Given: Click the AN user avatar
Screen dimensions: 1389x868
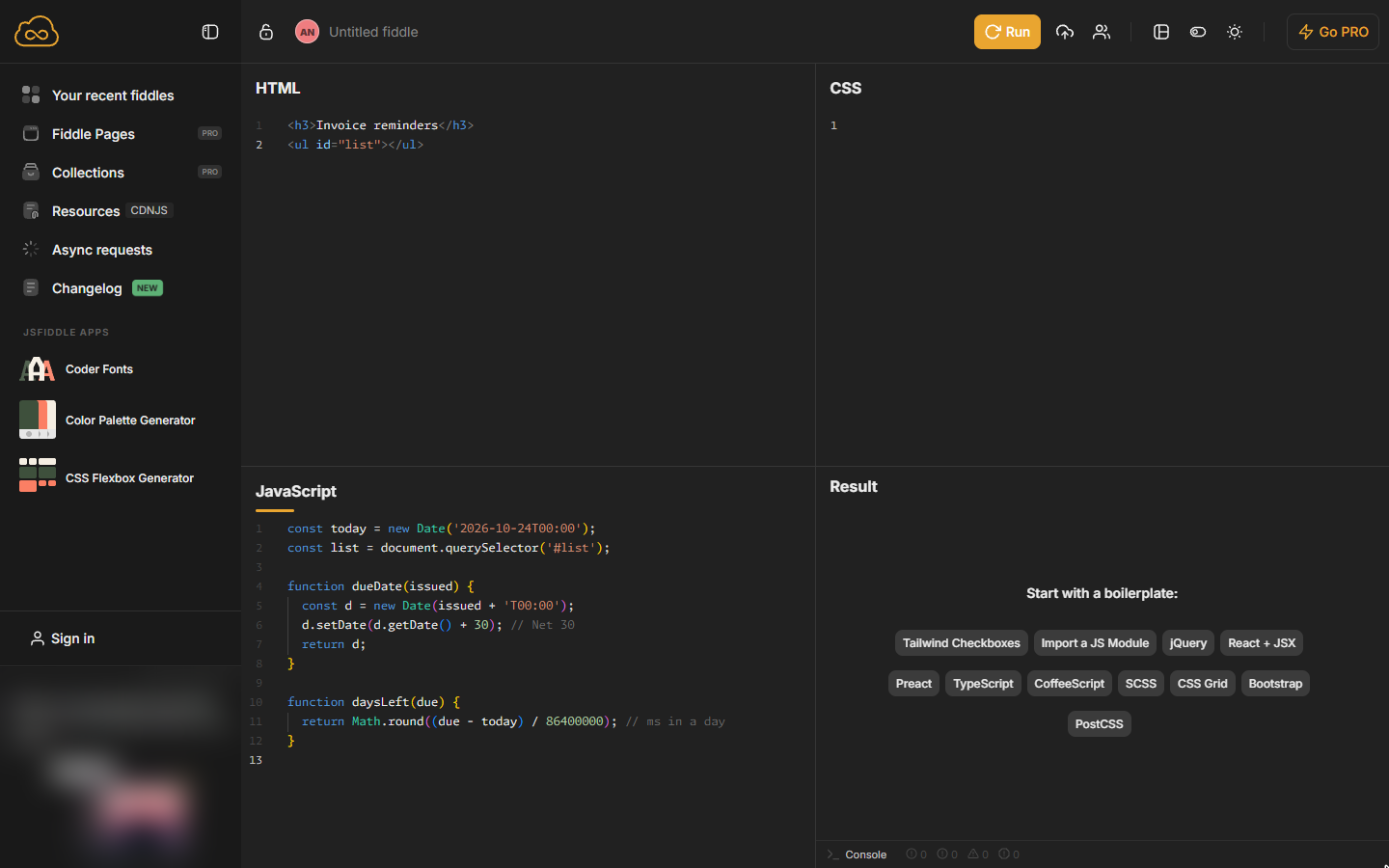Looking at the screenshot, I should pos(307,32).
